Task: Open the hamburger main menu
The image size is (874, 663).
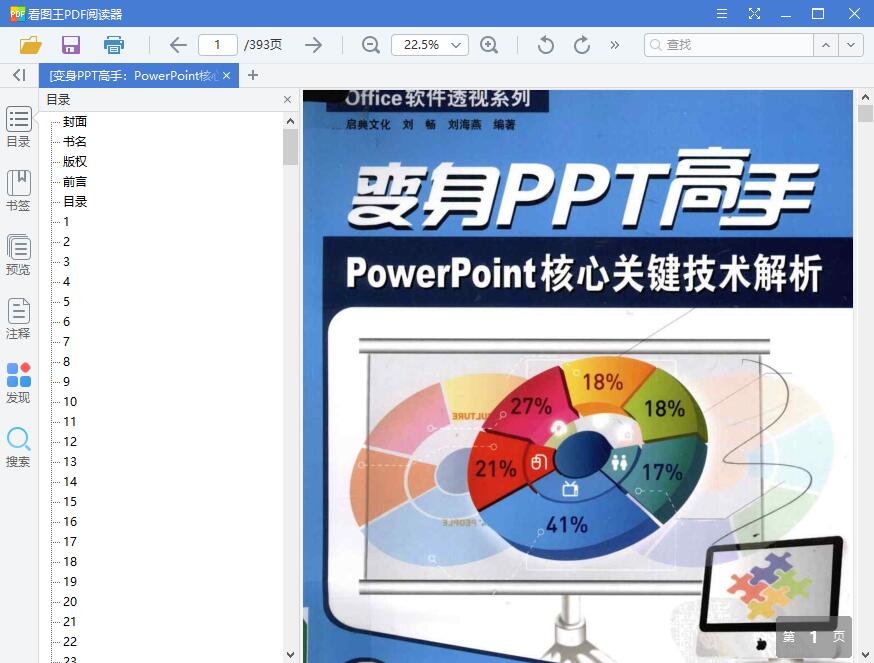Action: (722, 14)
